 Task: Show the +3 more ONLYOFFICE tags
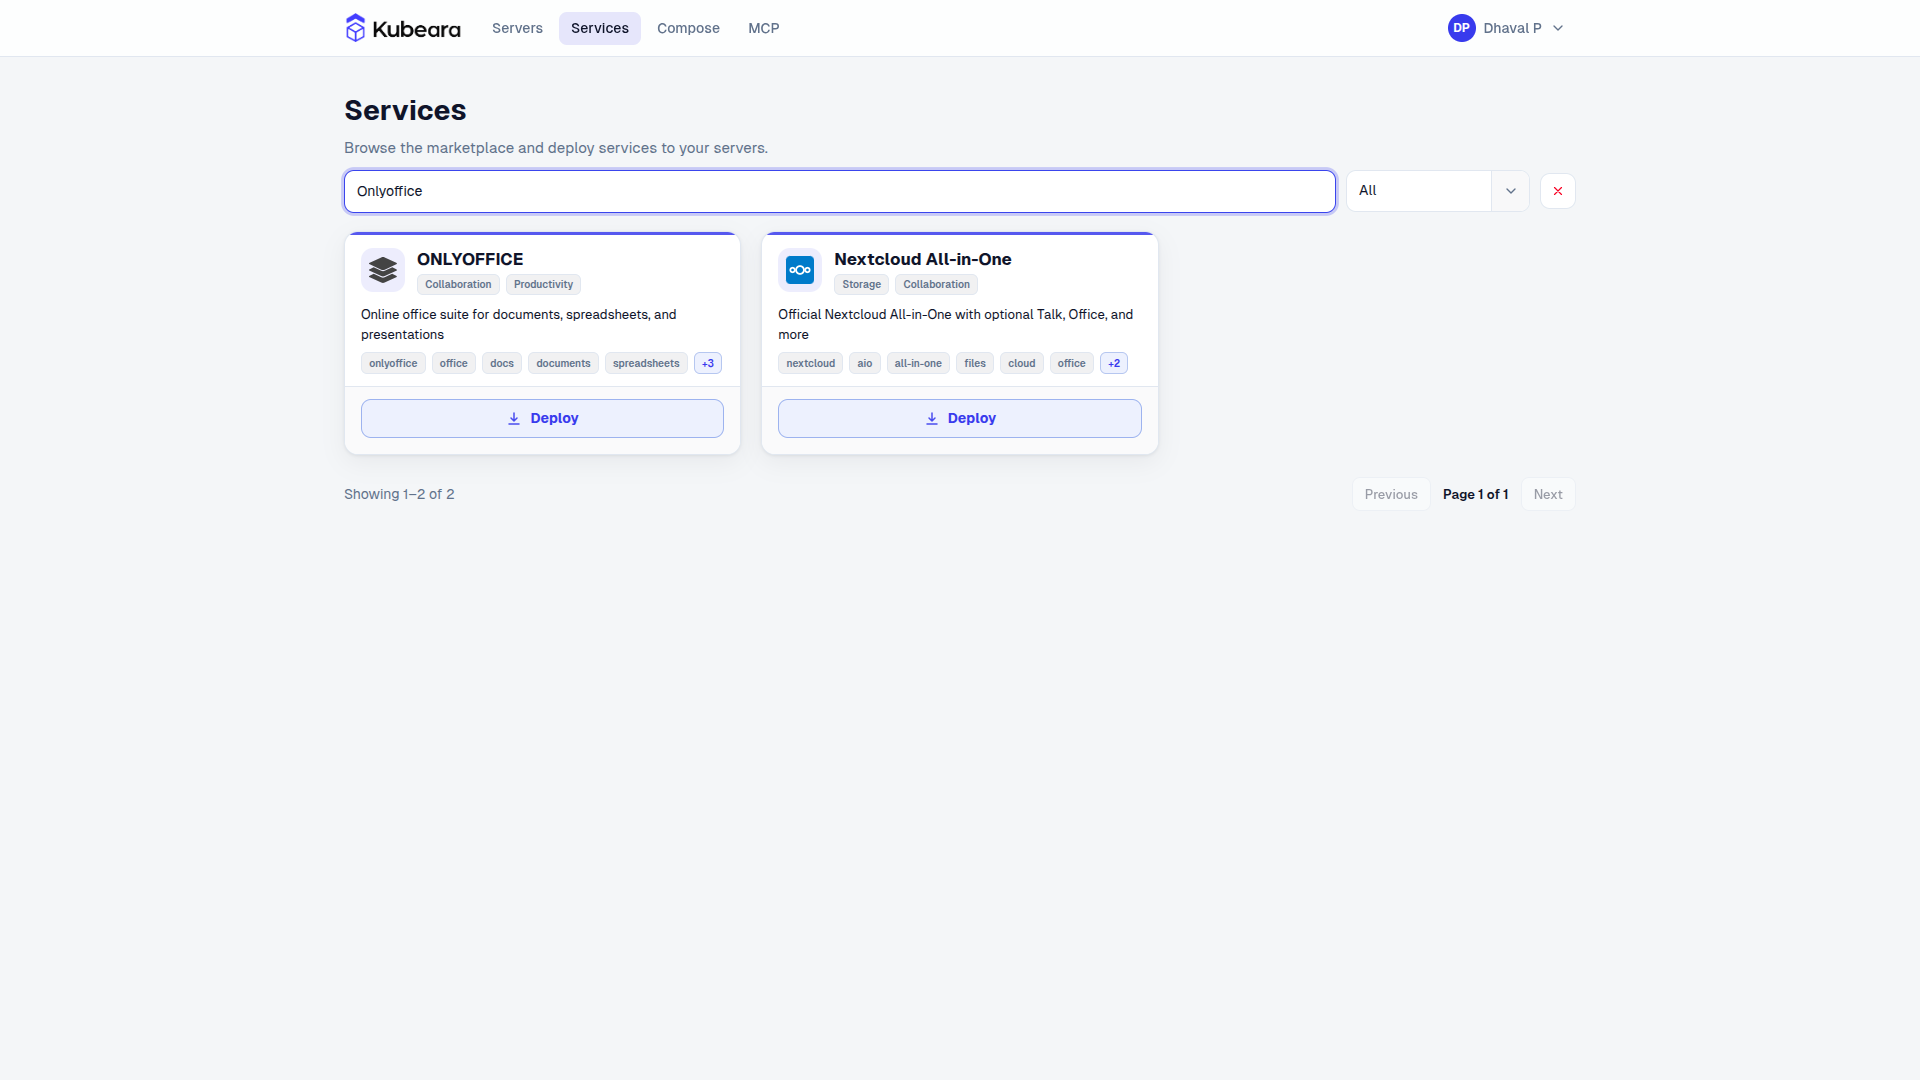pyautogui.click(x=708, y=363)
